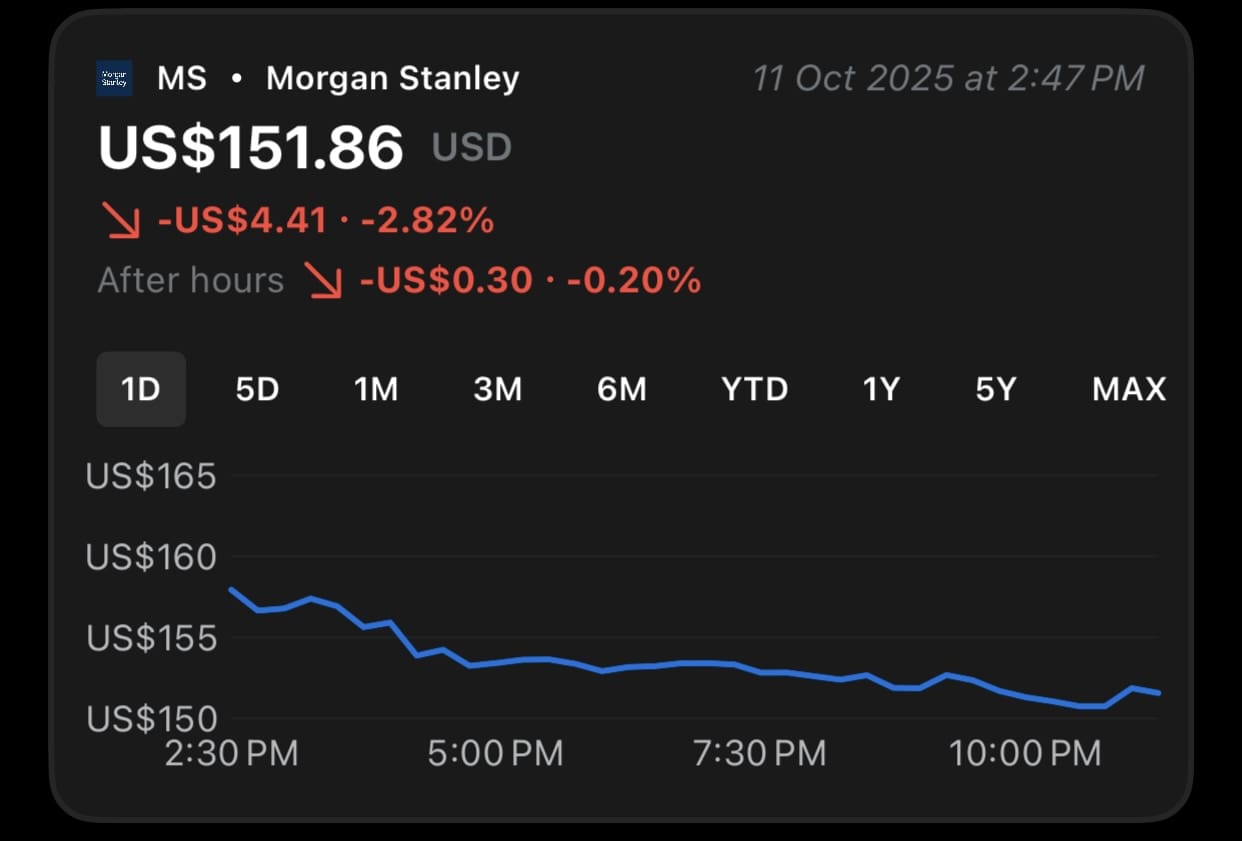
Task: Click the after hours down arrow icon
Action: pos(324,282)
